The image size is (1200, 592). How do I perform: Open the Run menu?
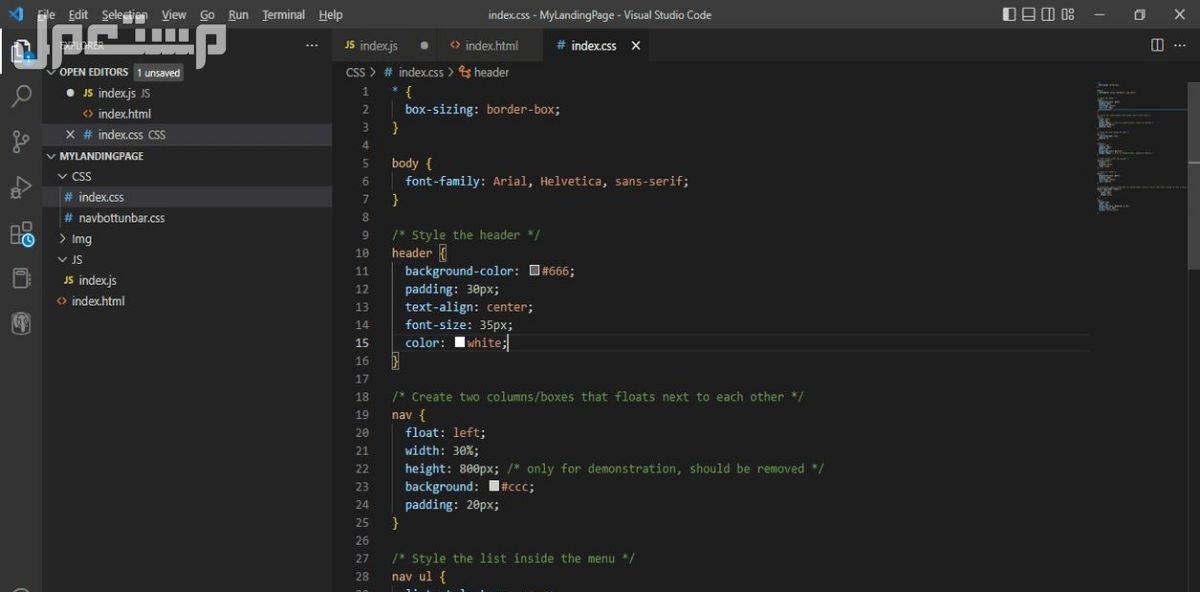[x=238, y=15]
